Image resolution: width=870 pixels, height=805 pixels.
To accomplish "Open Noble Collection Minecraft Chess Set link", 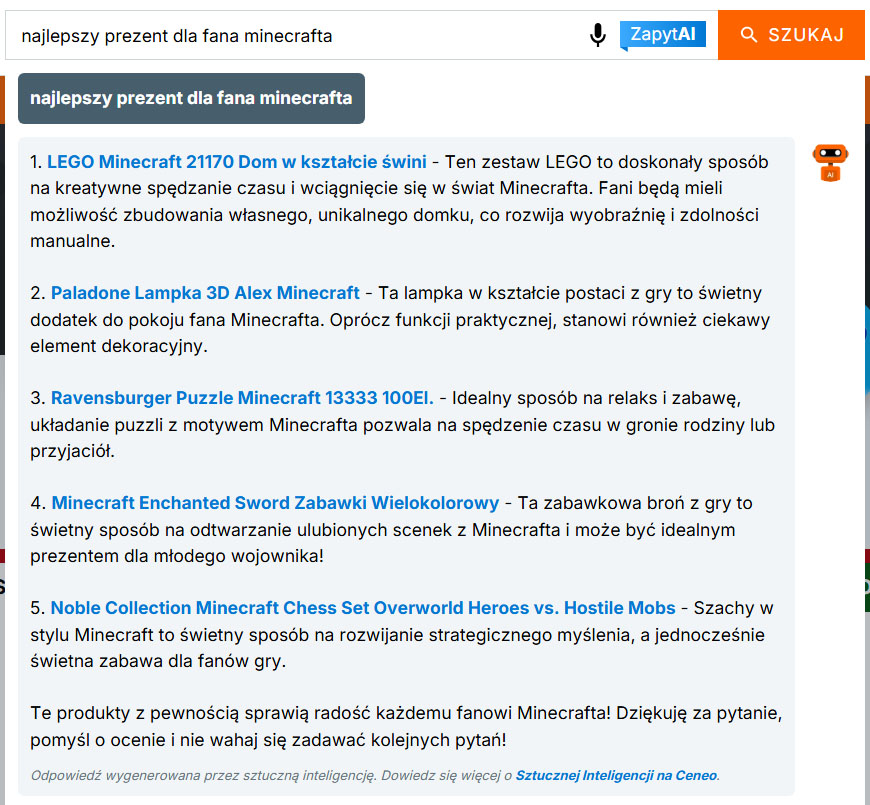I will [363, 608].
